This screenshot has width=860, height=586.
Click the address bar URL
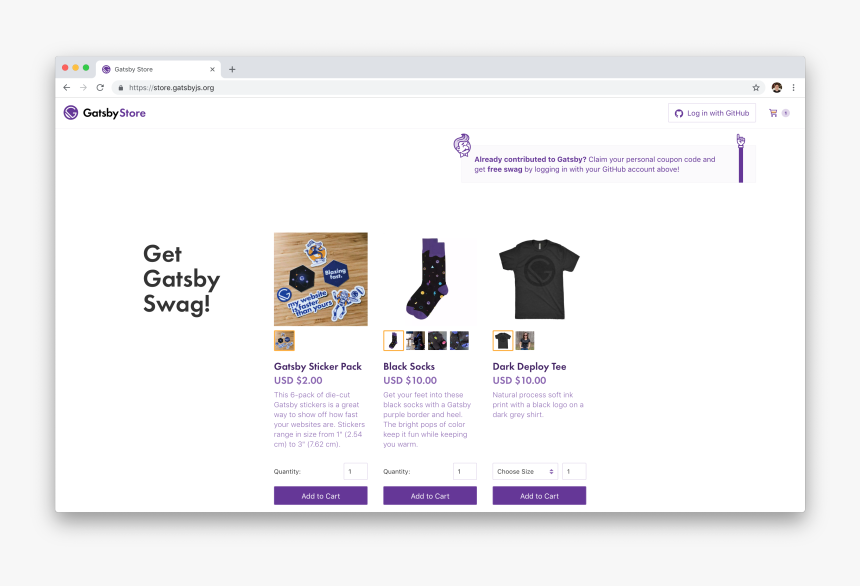click(172, 88)
